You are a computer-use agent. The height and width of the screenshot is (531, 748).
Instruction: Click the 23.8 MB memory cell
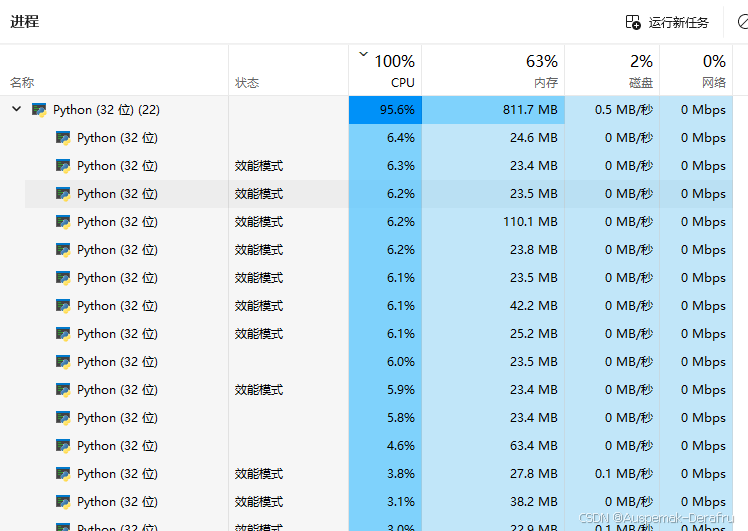(x=493, y=250)
